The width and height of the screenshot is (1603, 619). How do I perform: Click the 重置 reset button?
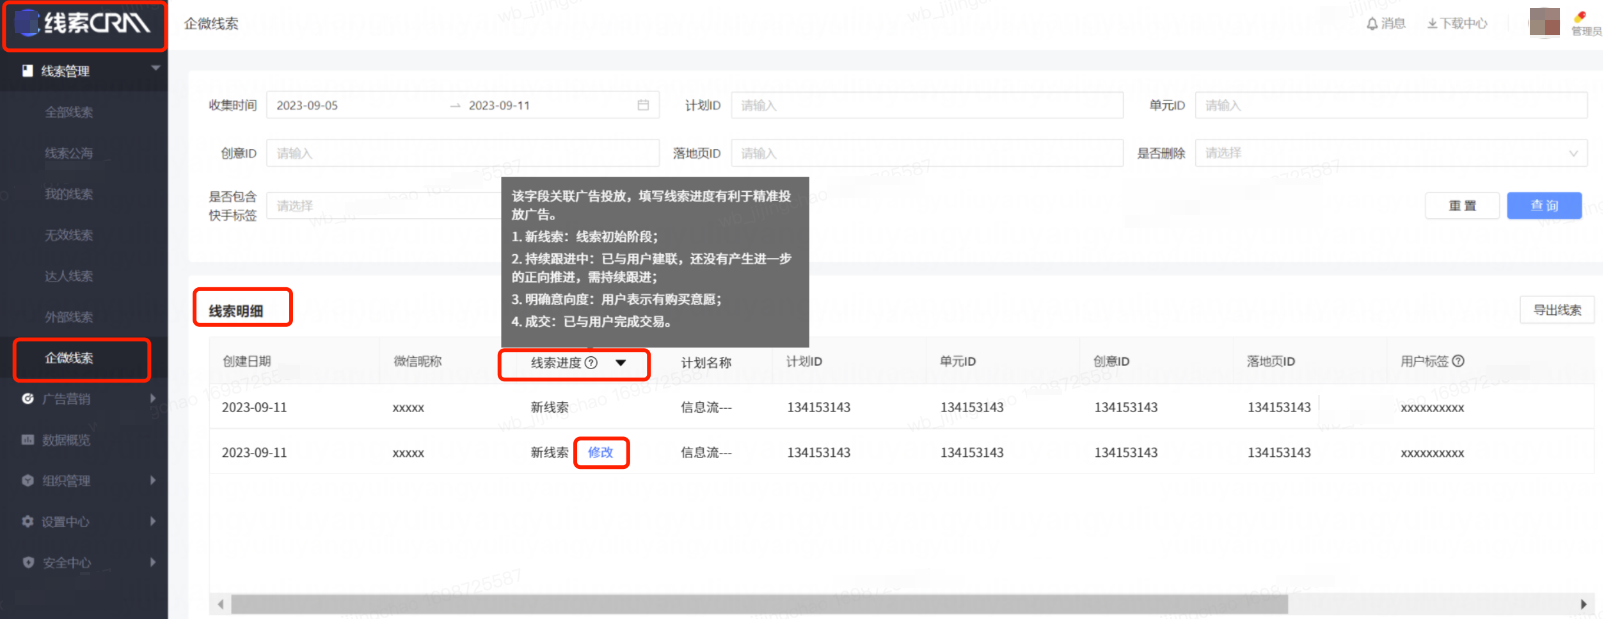pyautogui.click(x=1462, y=205)
